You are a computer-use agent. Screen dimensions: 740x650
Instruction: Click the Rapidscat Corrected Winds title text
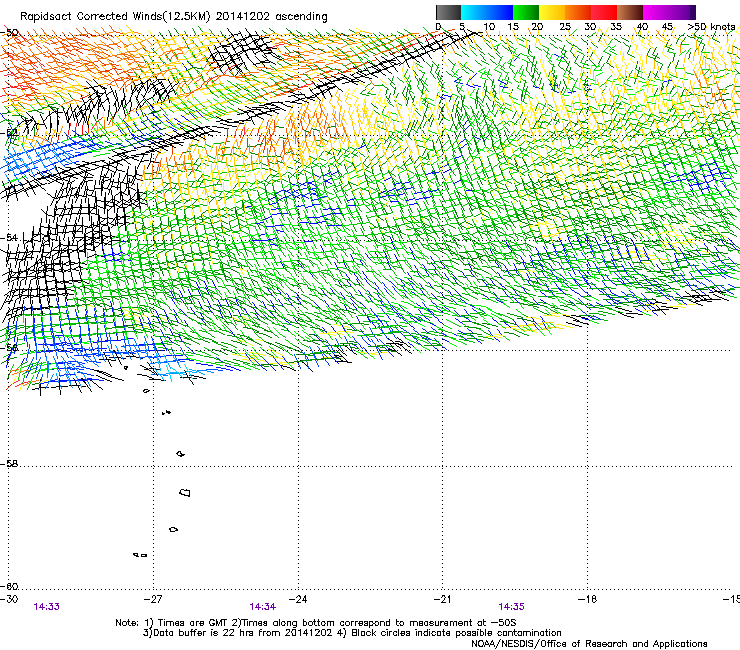coord(174,16)
